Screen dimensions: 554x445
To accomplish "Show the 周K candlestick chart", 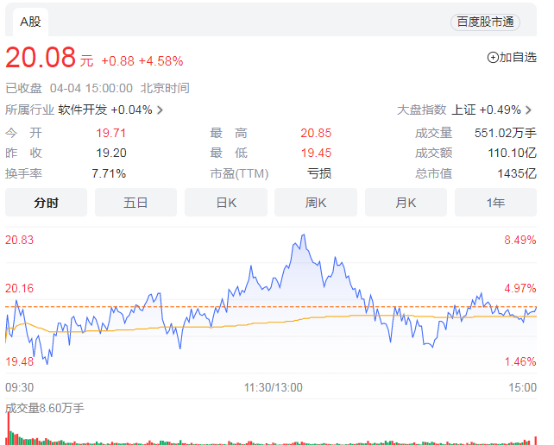I will [316, 203].
